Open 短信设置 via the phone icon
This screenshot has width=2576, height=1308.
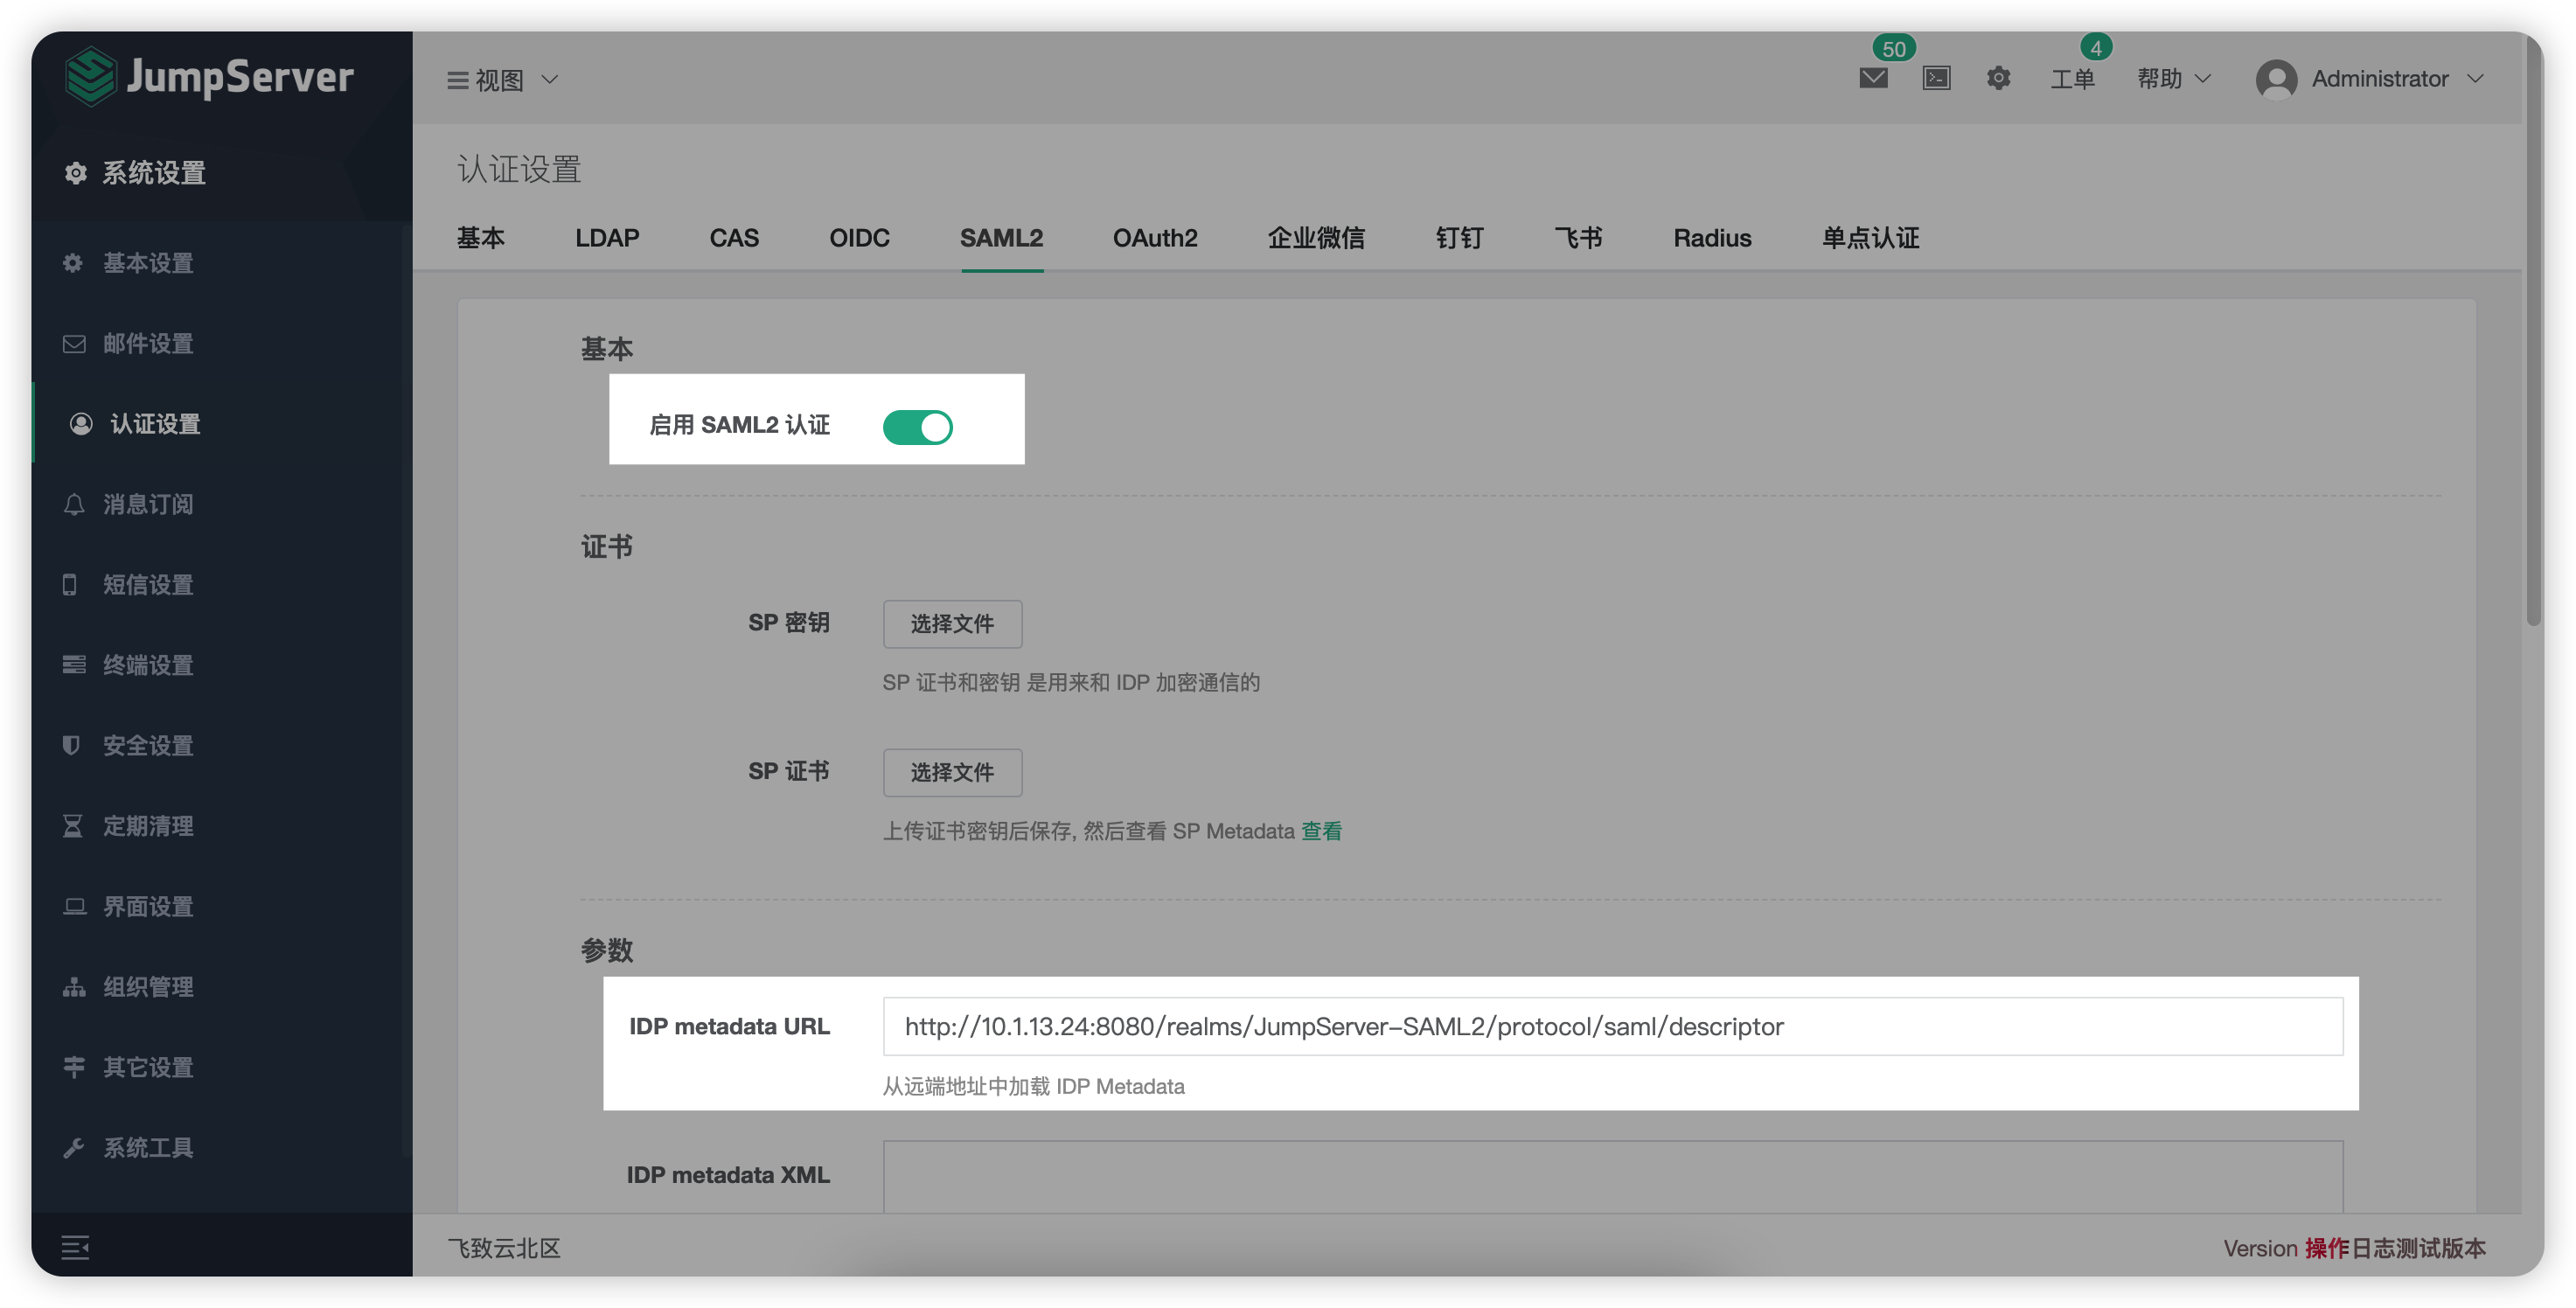(x=147, y=585)
